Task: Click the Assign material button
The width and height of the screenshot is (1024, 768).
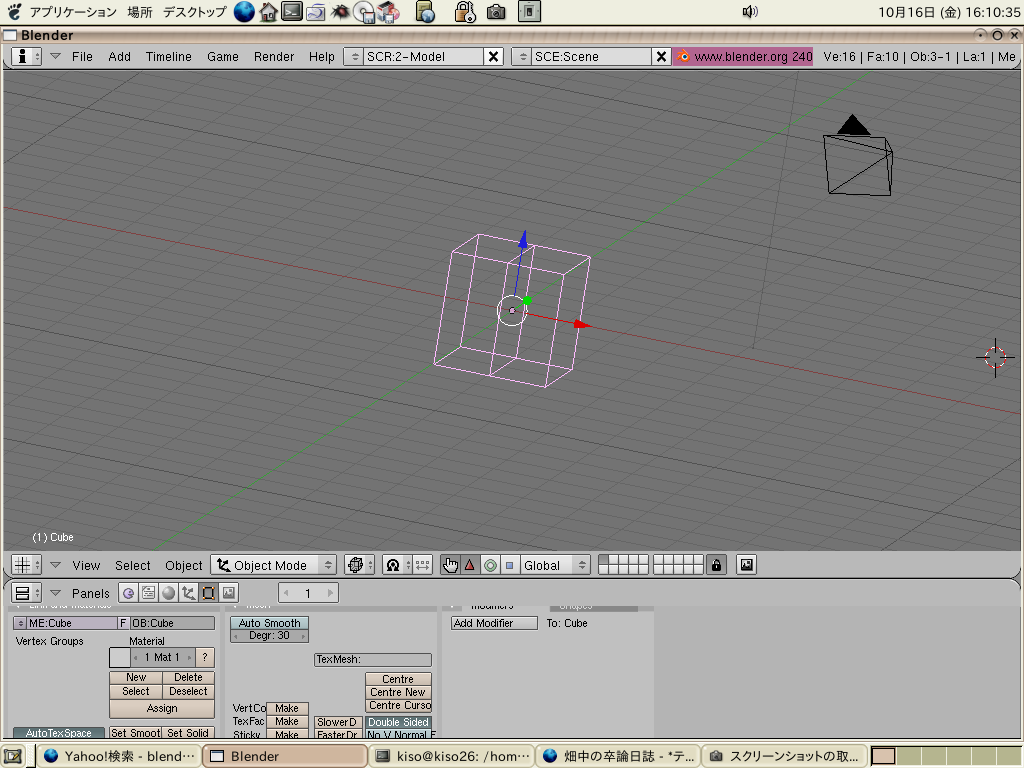Action: (x=162, y=708)
